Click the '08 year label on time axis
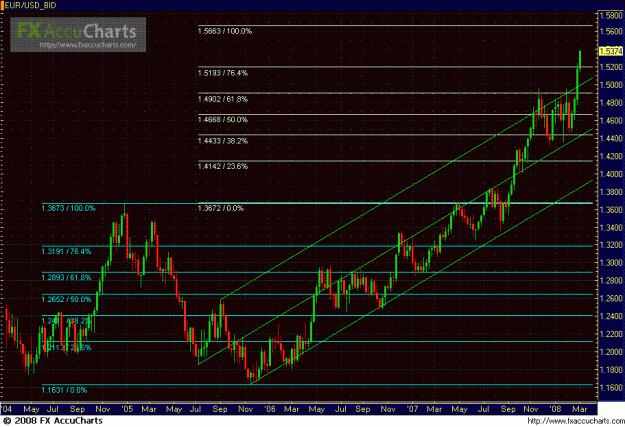 point(555,409)
